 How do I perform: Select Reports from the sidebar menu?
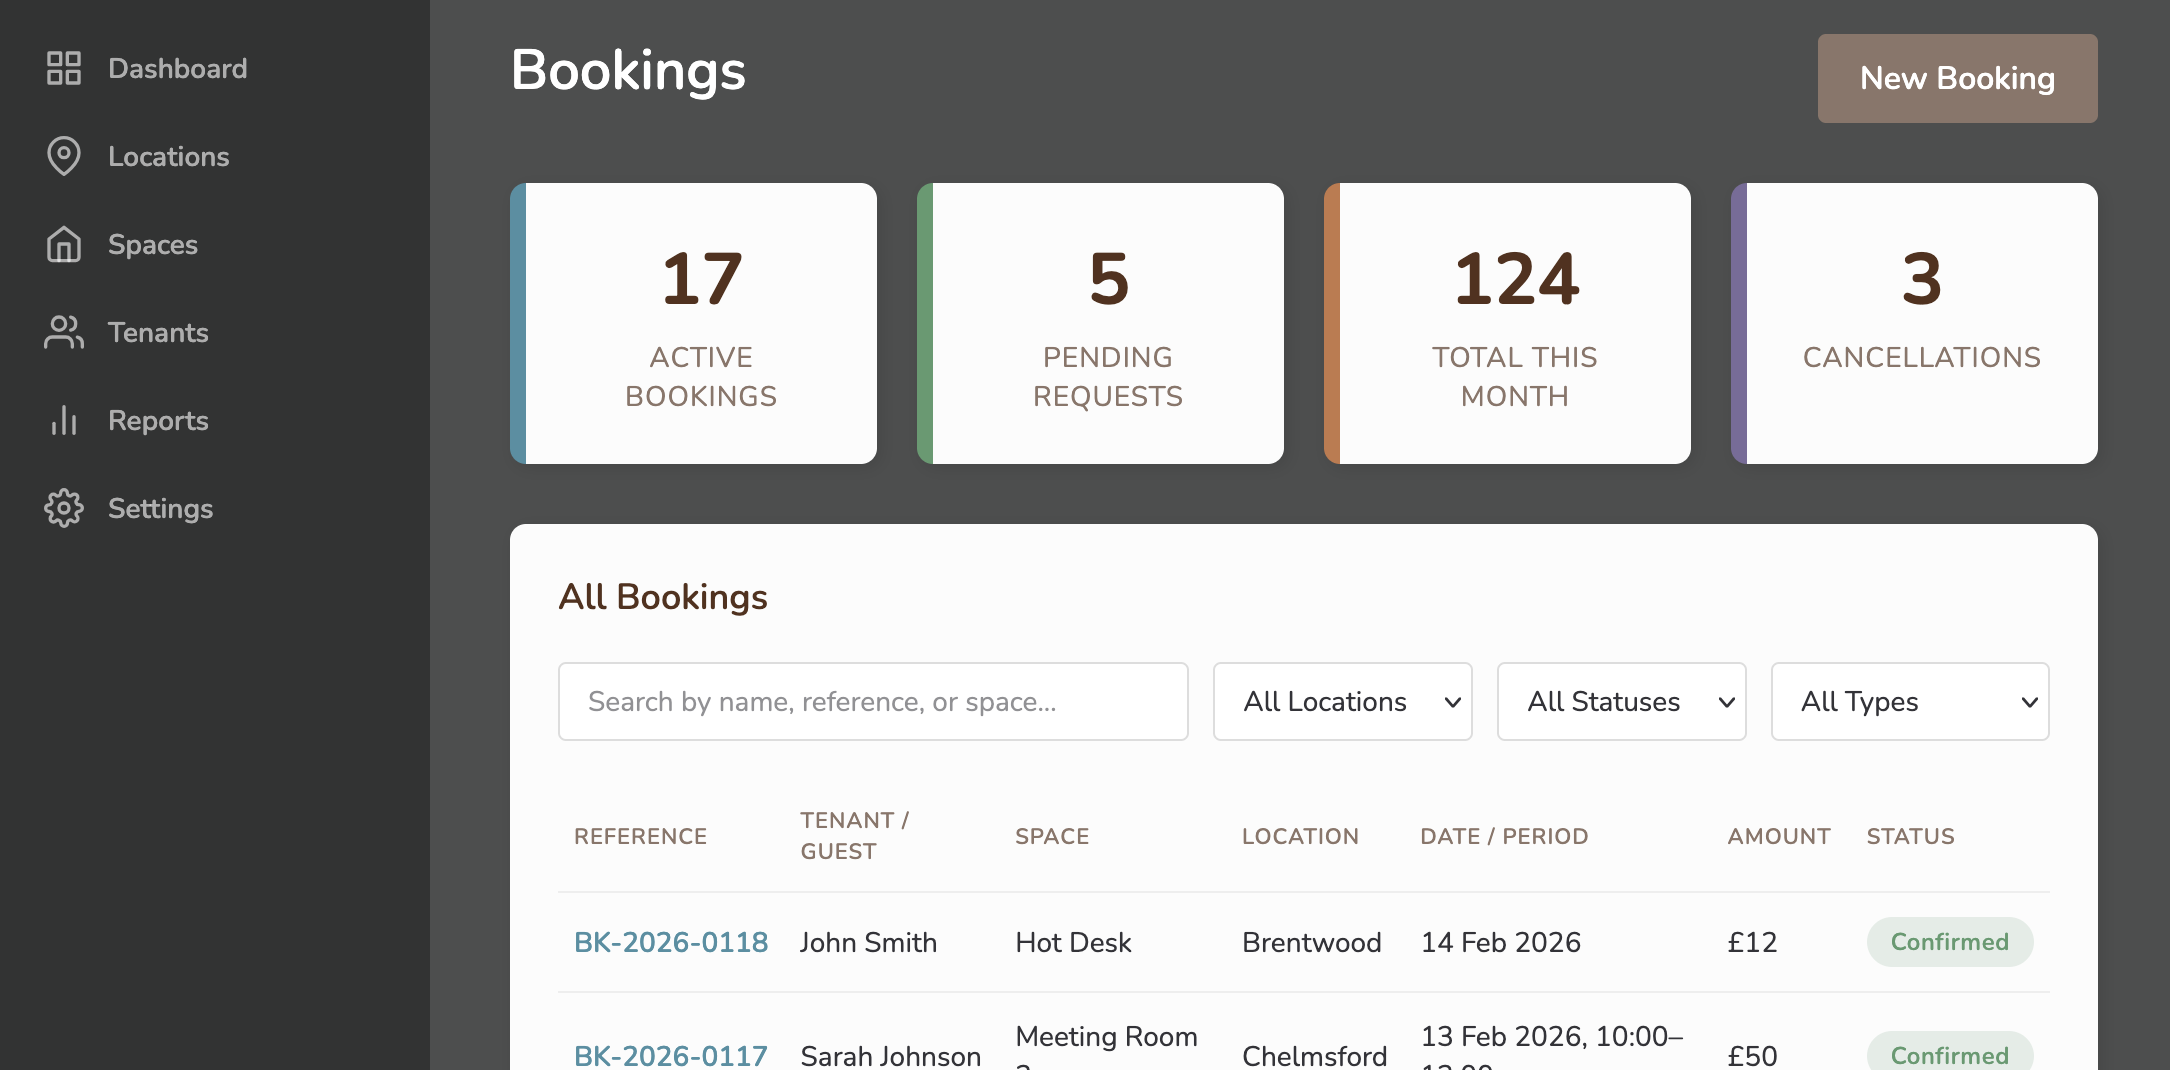158,420
